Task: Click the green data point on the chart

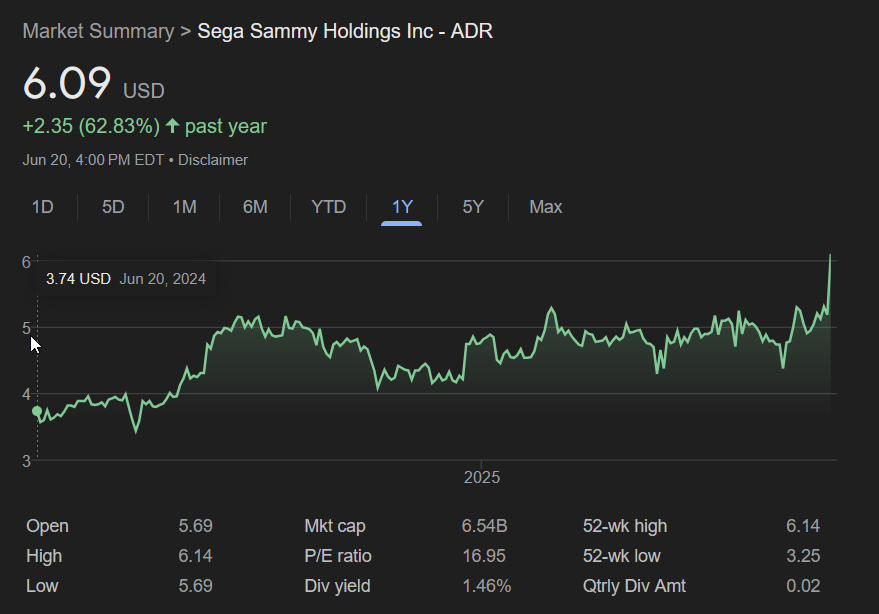Action: (x=37, y=411)
